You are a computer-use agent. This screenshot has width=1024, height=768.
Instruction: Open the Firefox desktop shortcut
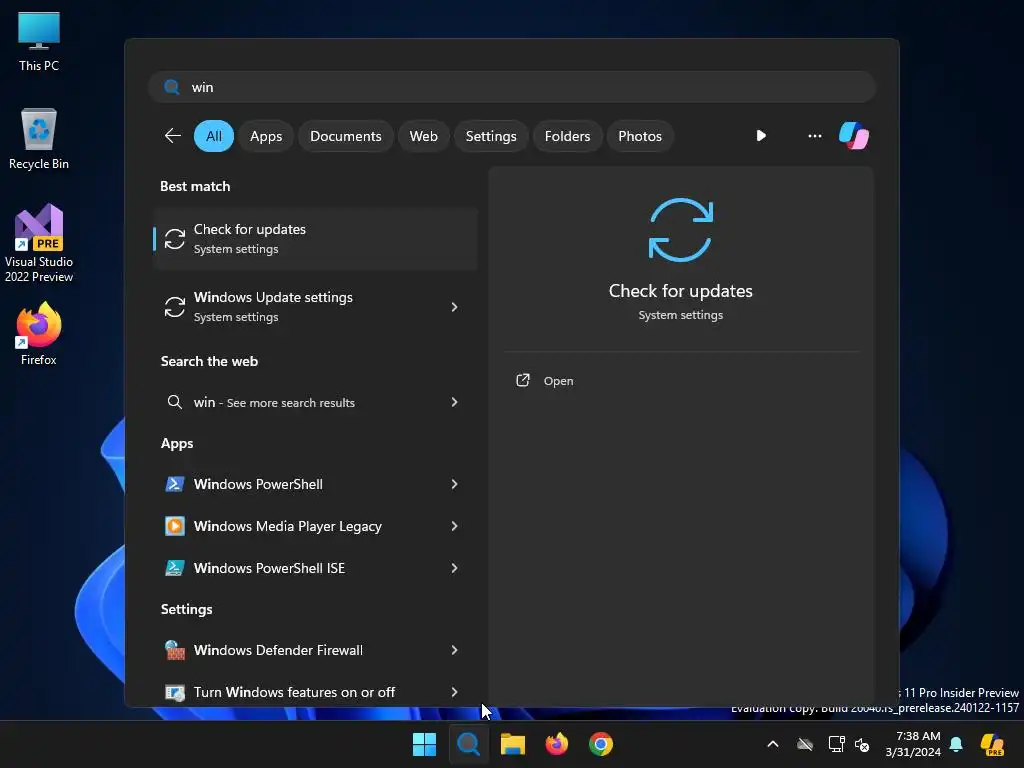coord(39,334)
